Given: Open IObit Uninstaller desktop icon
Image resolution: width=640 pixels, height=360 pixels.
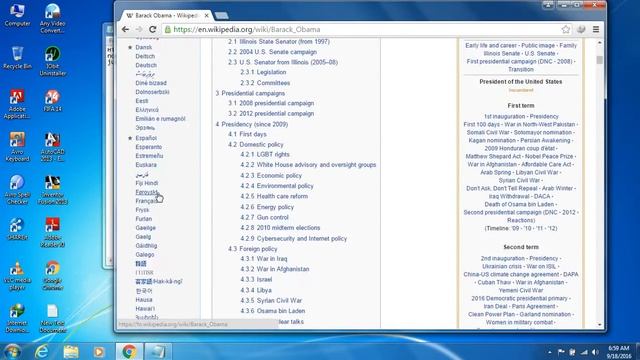Looking at the screenshot, I should point(53,61).
